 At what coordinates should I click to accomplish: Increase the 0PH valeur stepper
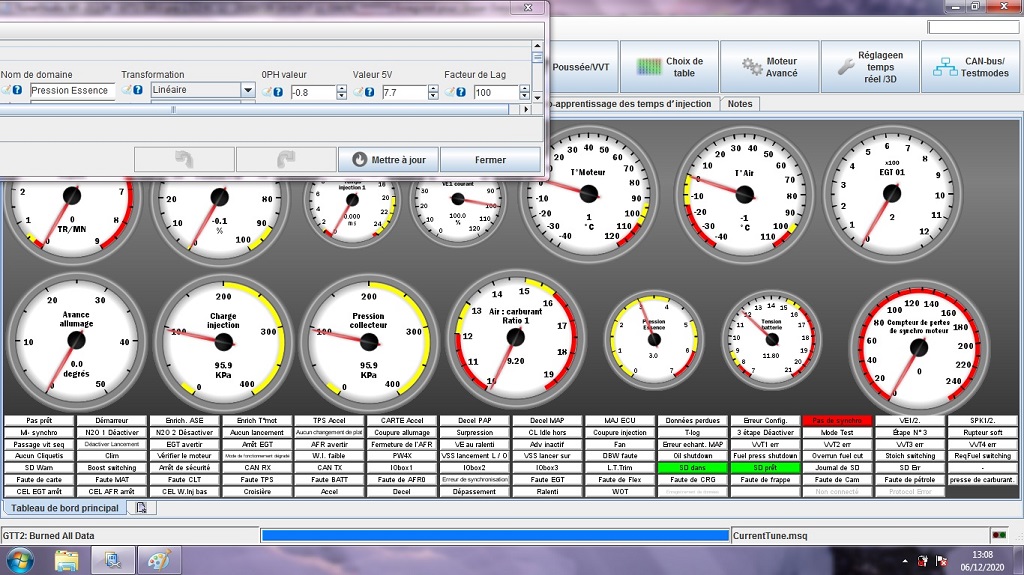coord(342,88)
